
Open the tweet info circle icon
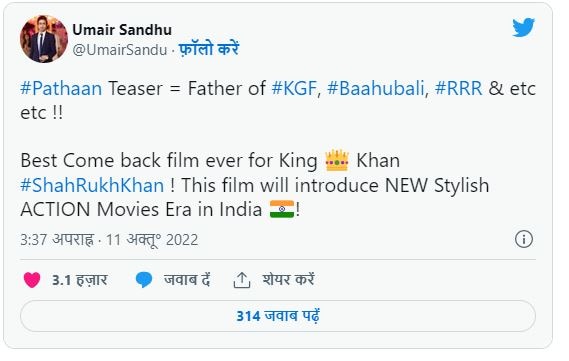[x=524, y=239]
